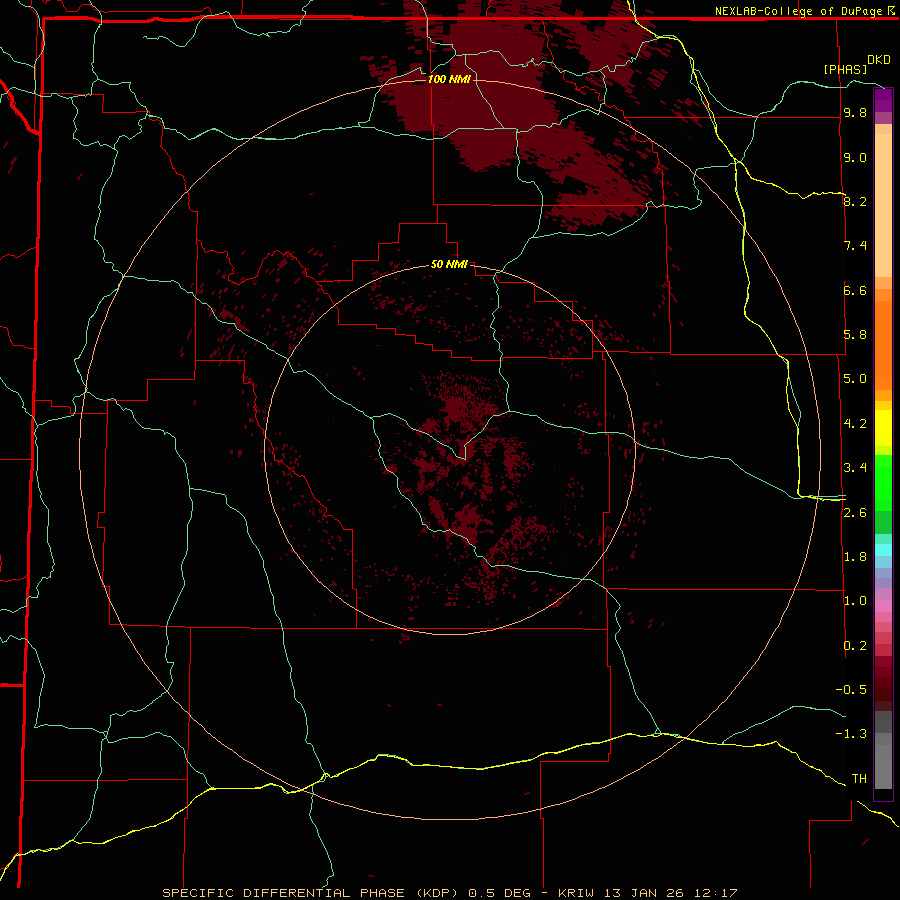This screenshot has width=900, height=900.
Task: Click the 7.4 value on the color scale
Action: click(x=855, y=246)
